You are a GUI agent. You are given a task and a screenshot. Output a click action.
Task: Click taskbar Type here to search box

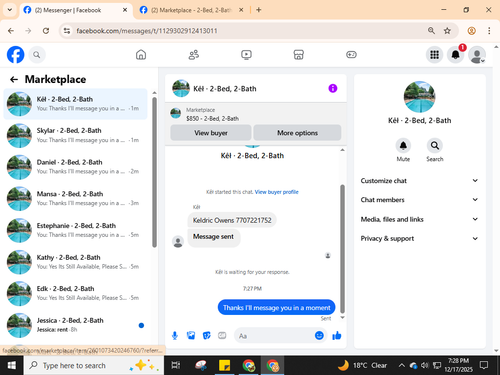94,365
